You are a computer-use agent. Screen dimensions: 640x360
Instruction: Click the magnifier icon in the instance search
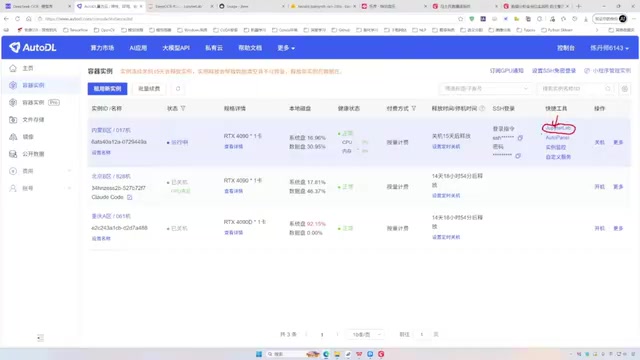608,89
